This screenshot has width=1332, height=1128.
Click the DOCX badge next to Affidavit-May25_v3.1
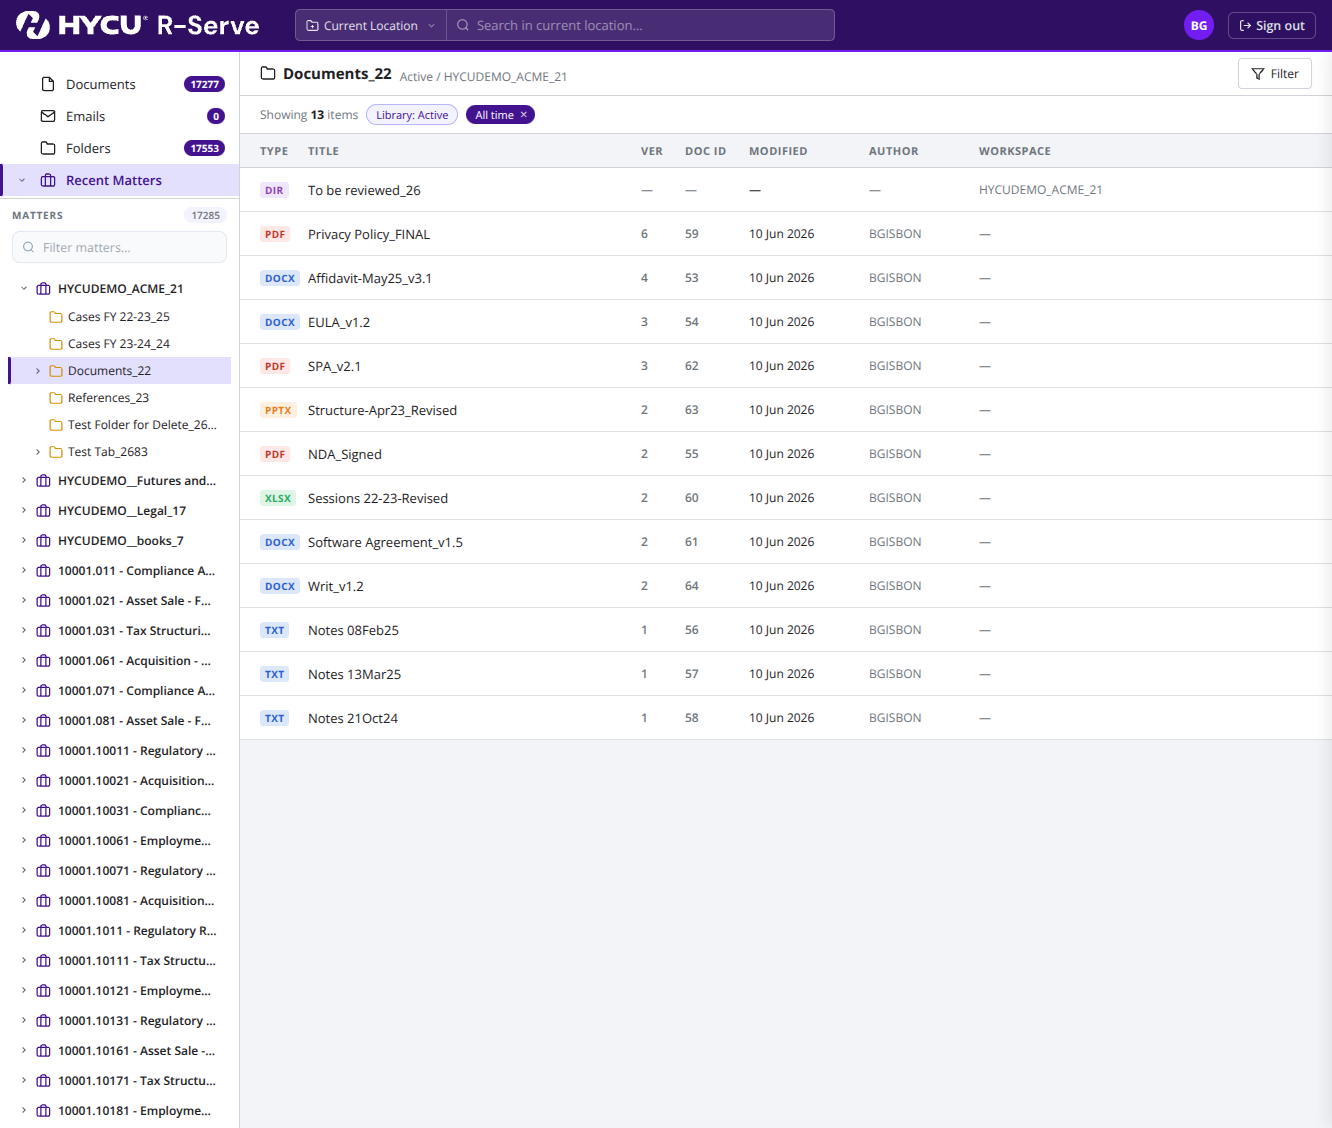point(280,278)
